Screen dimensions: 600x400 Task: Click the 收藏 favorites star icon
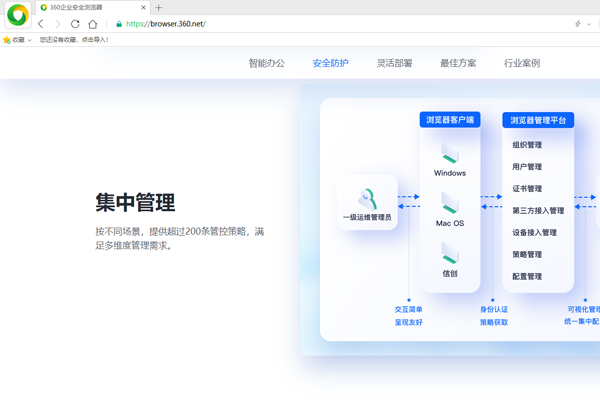(x=7, y=40)
